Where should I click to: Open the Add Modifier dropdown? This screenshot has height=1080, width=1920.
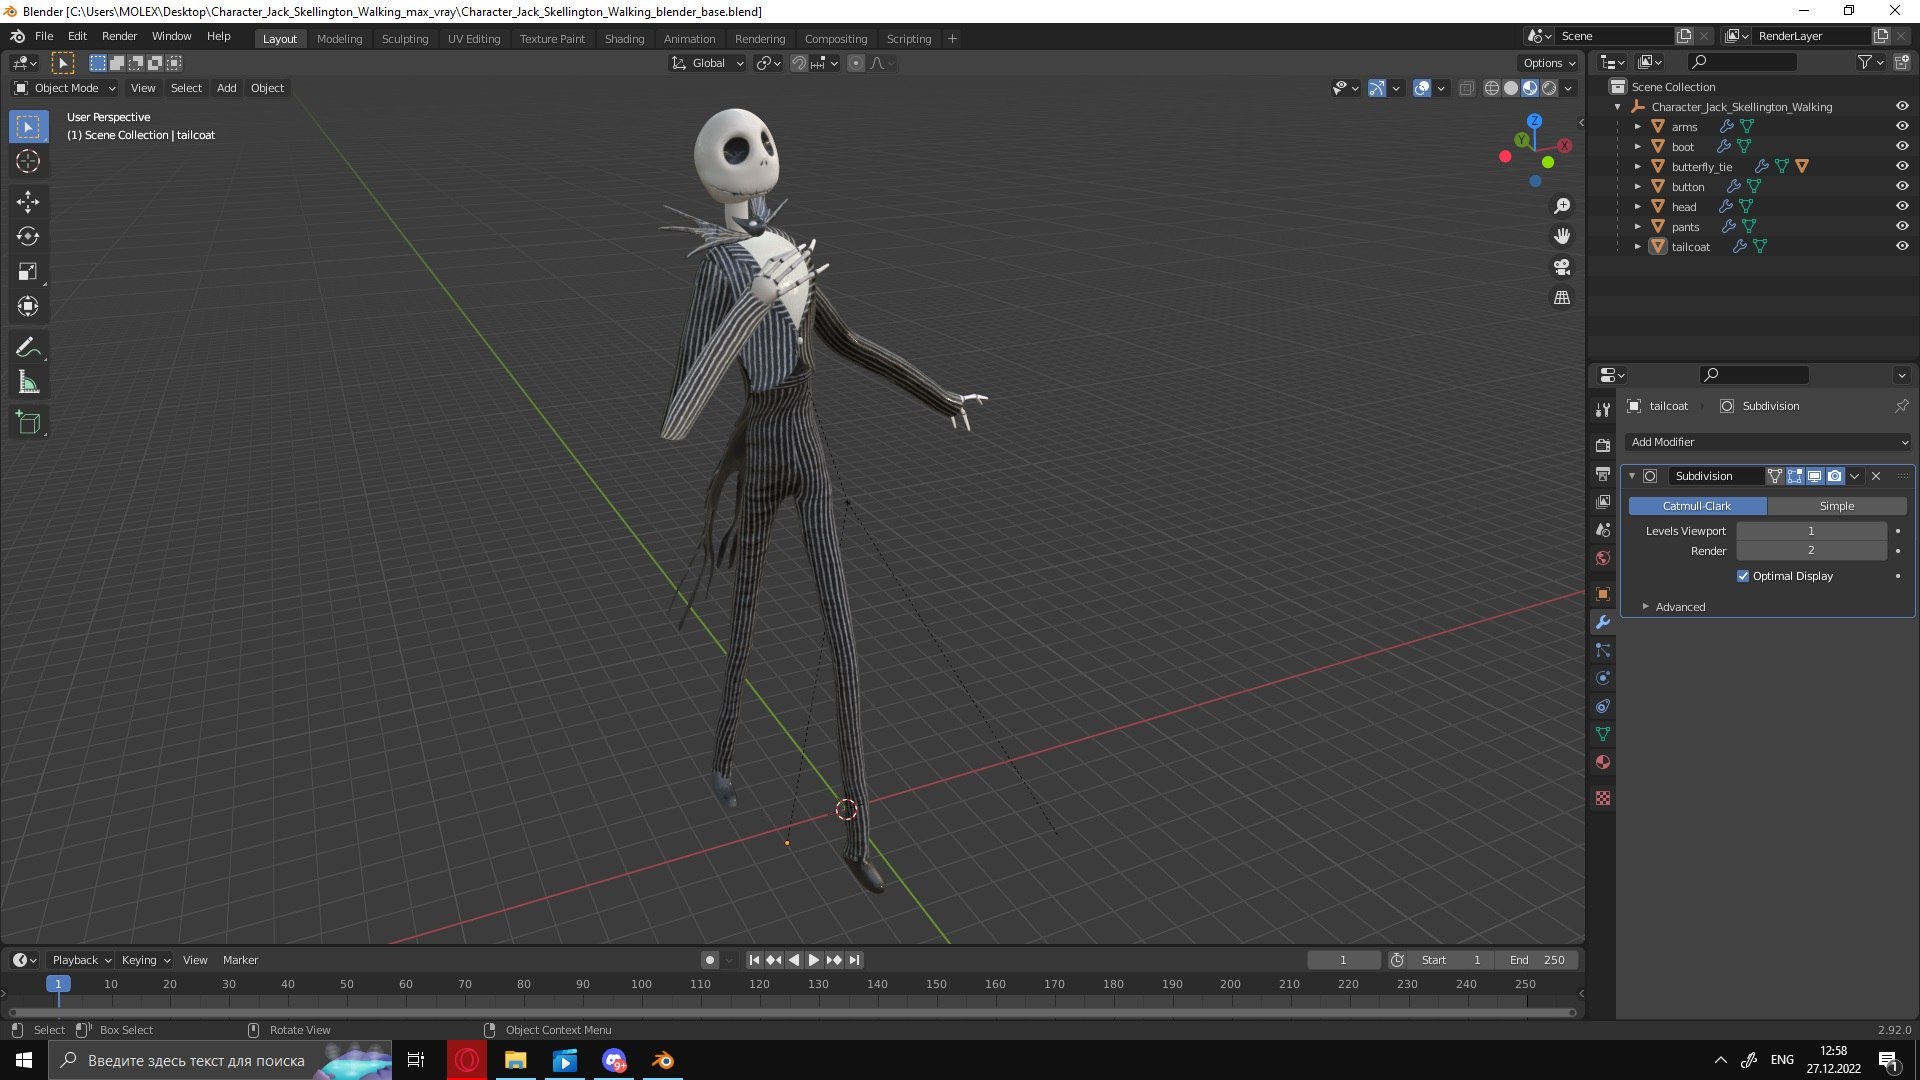pyautogui.click(x=1768, y=442)
